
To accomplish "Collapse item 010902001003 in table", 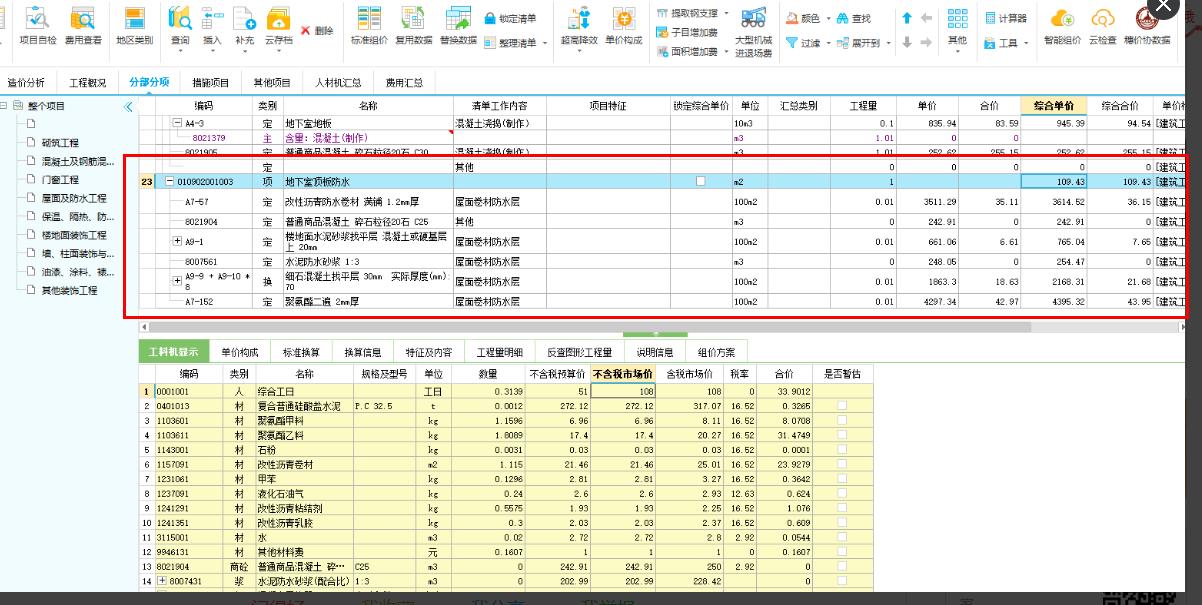I will pos(168,182).
